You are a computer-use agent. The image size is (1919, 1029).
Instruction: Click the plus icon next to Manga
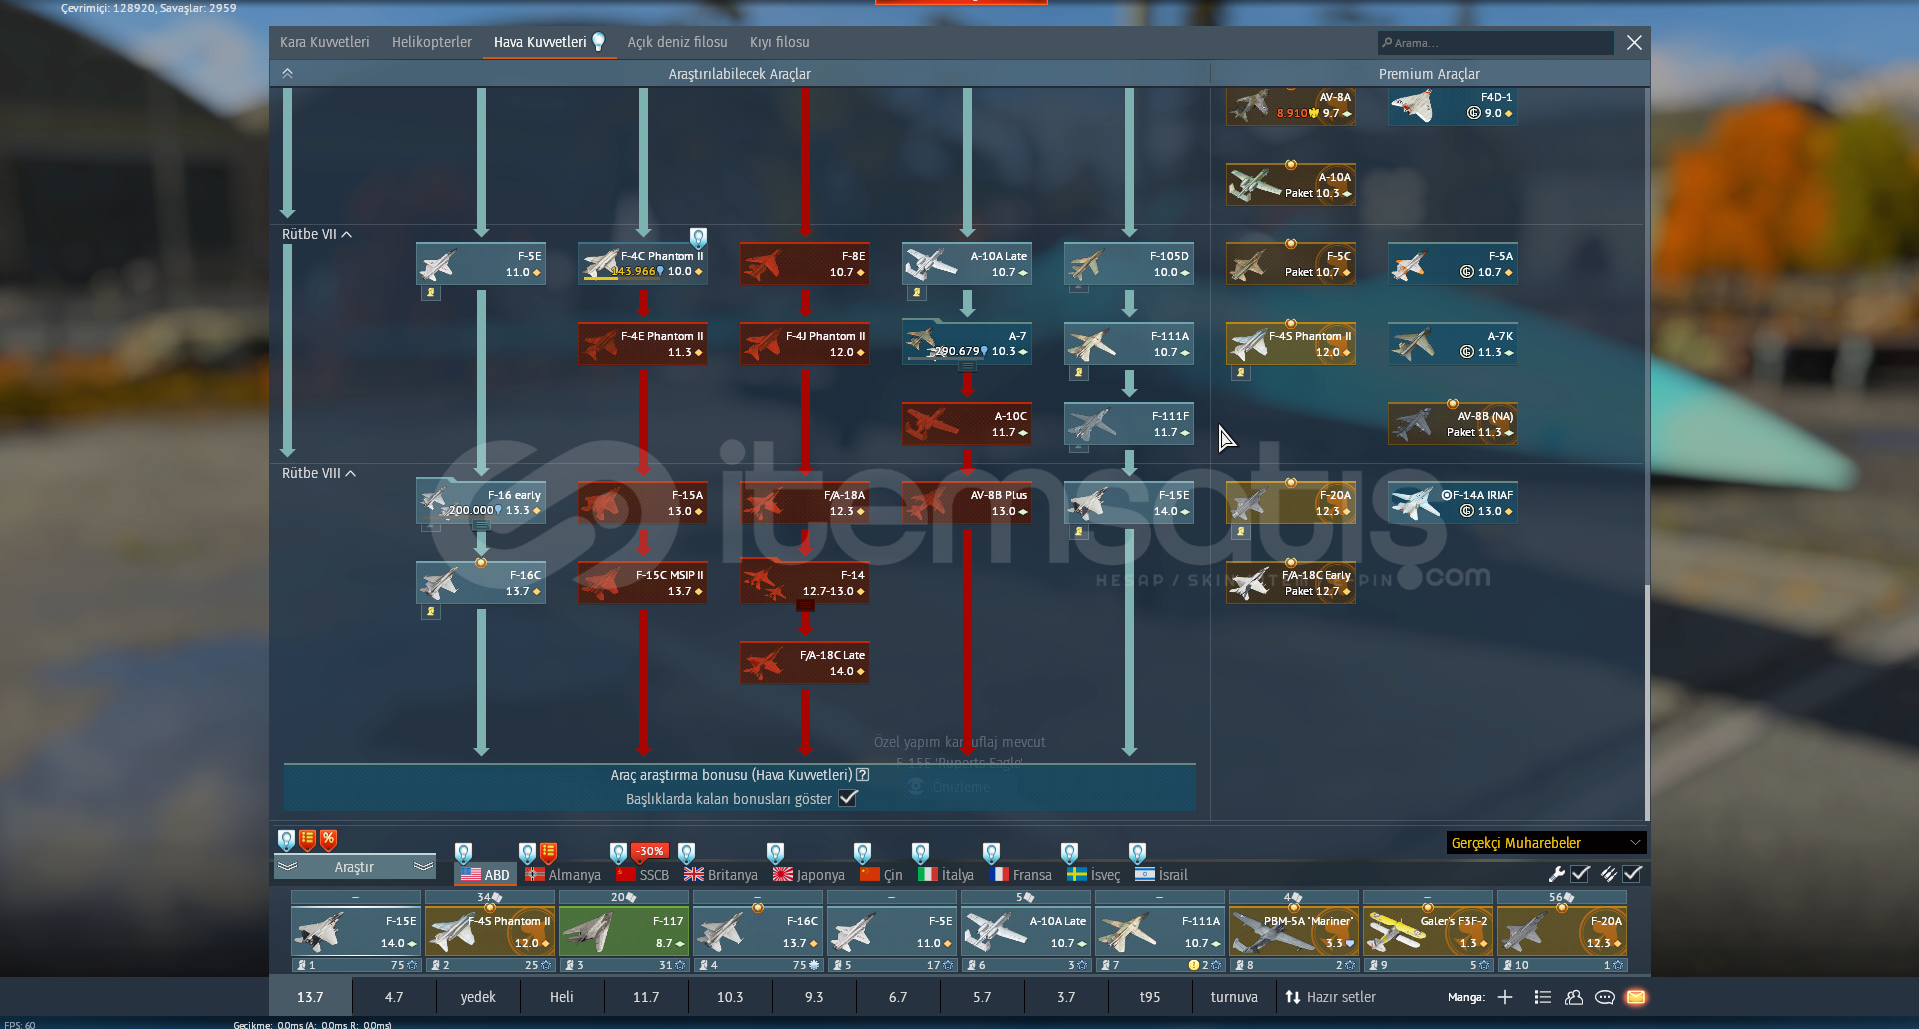(x=1505, y=997)
